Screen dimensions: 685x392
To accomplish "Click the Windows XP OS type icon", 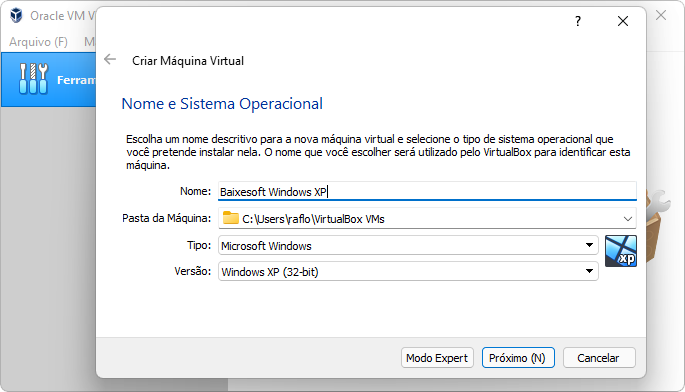I will coord(621,251).
